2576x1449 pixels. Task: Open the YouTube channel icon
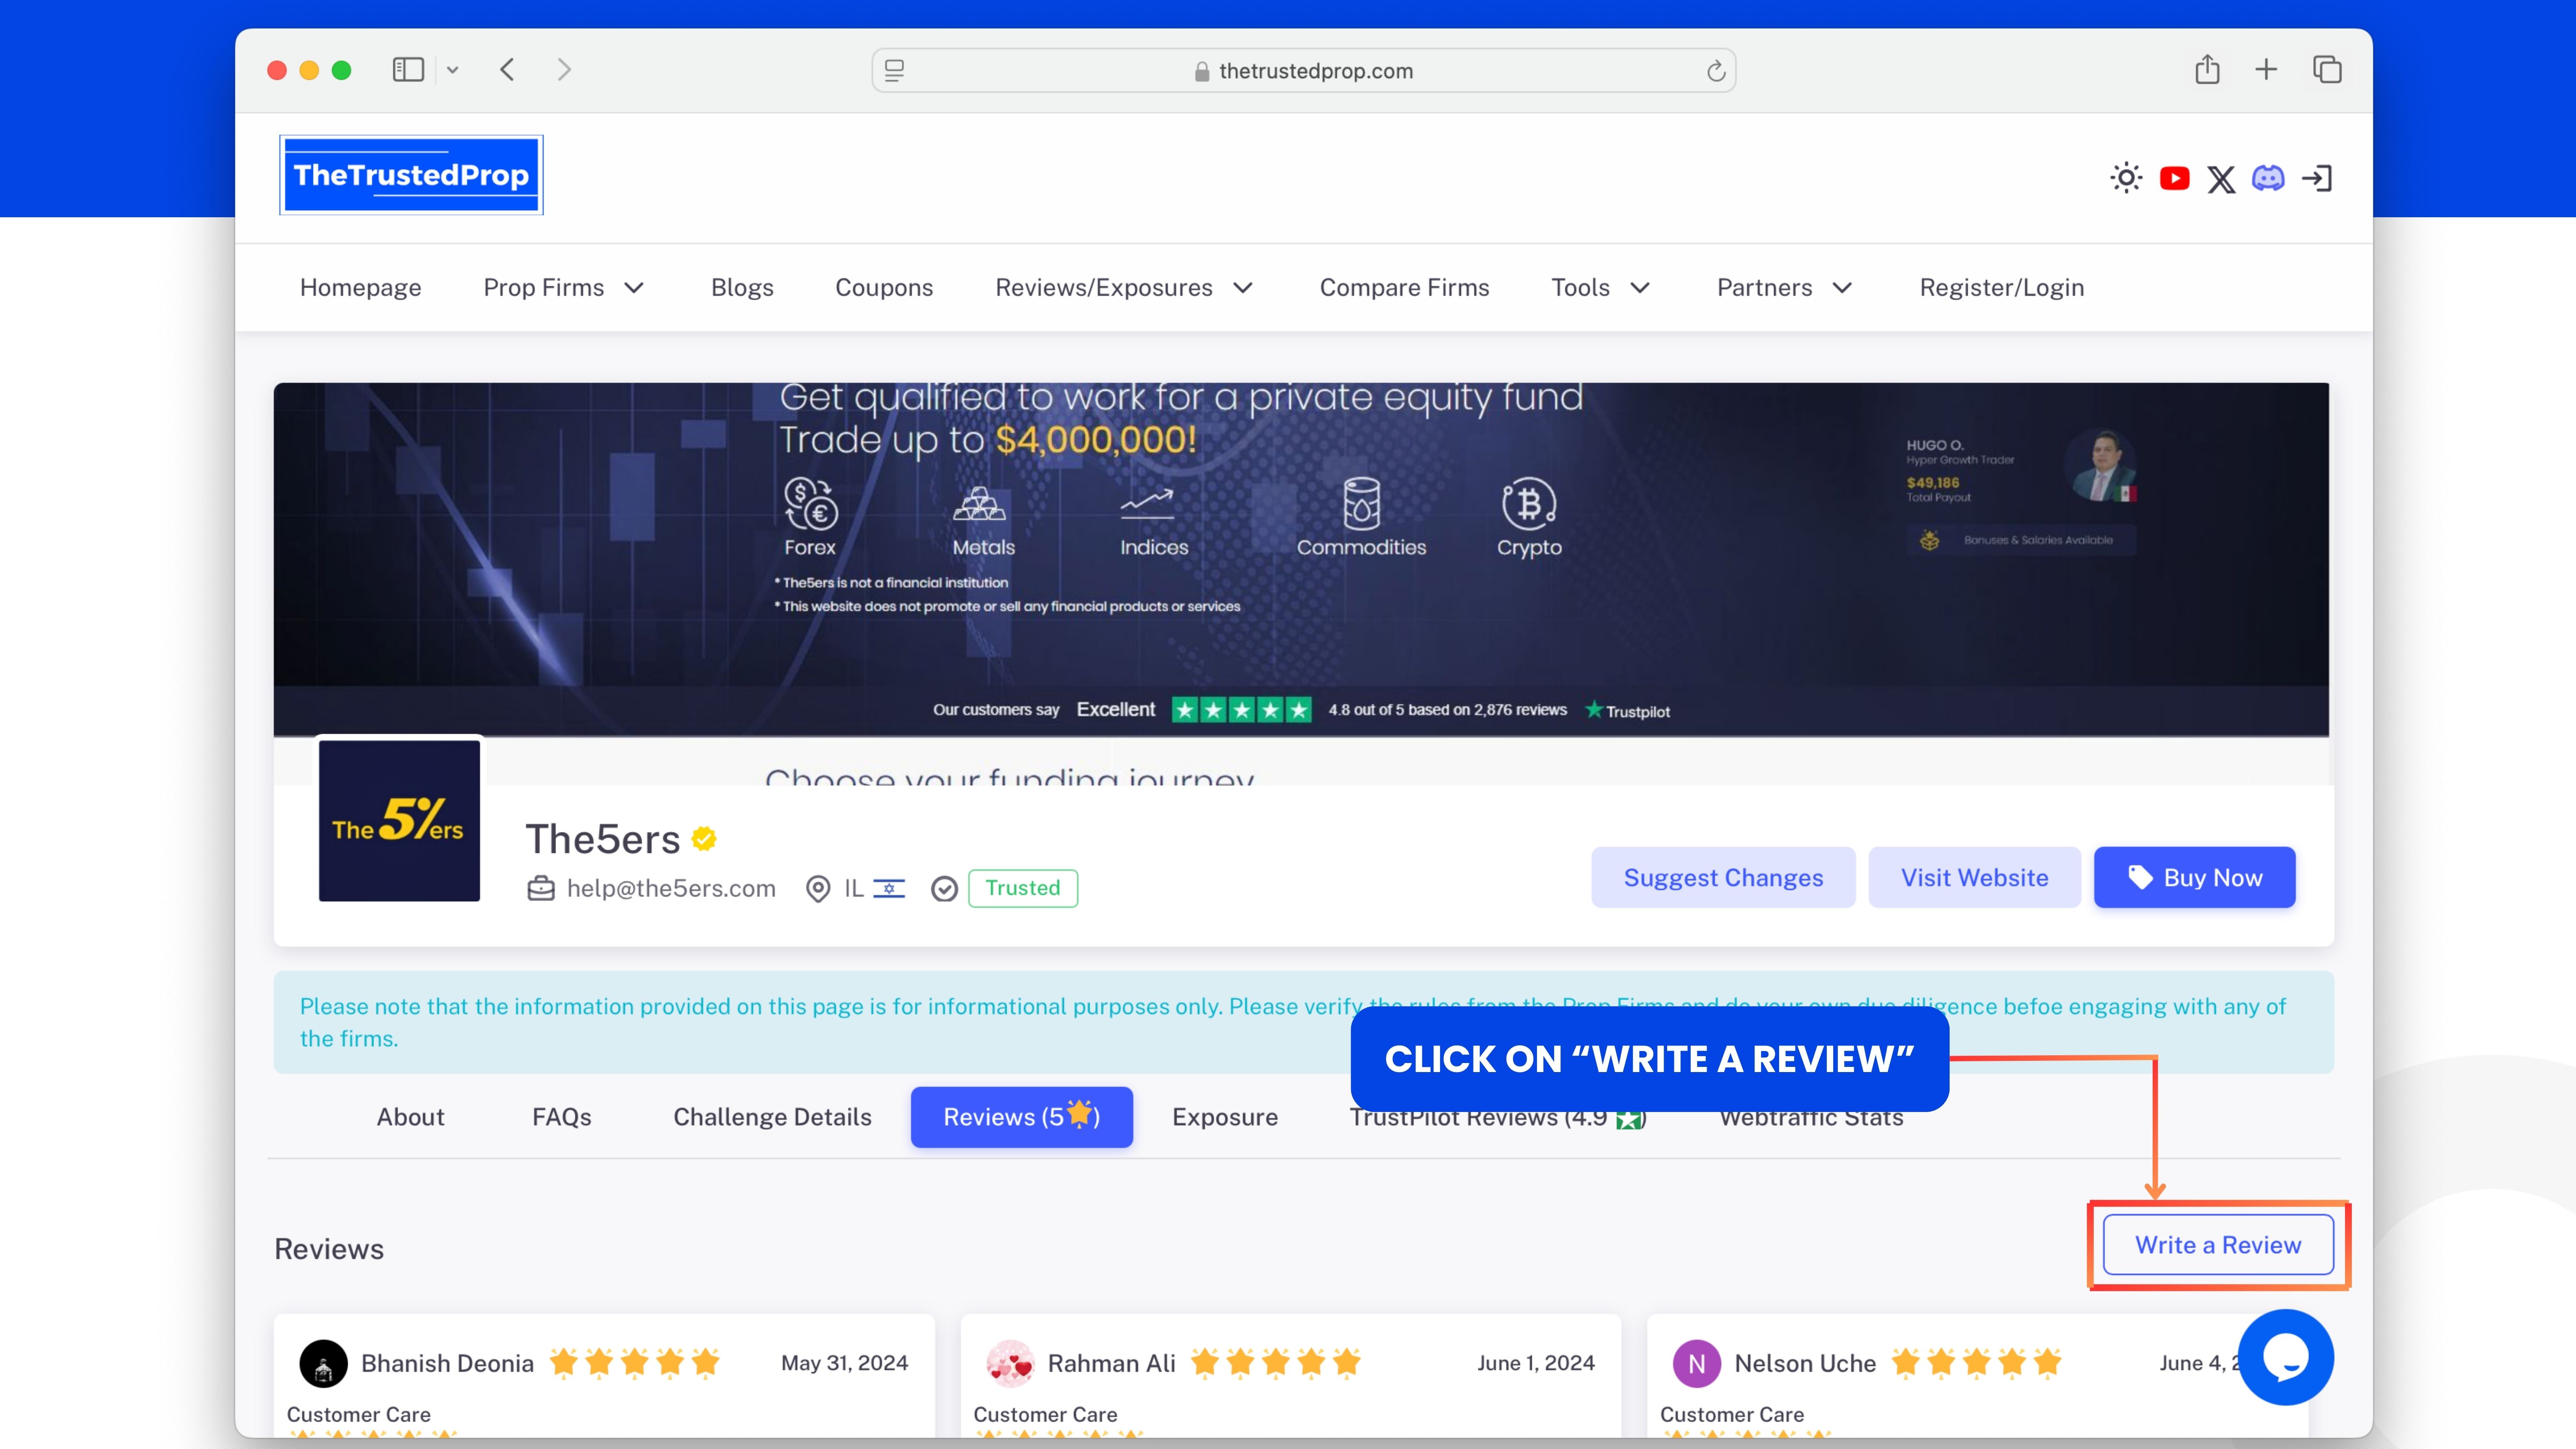pos(2174,178)
